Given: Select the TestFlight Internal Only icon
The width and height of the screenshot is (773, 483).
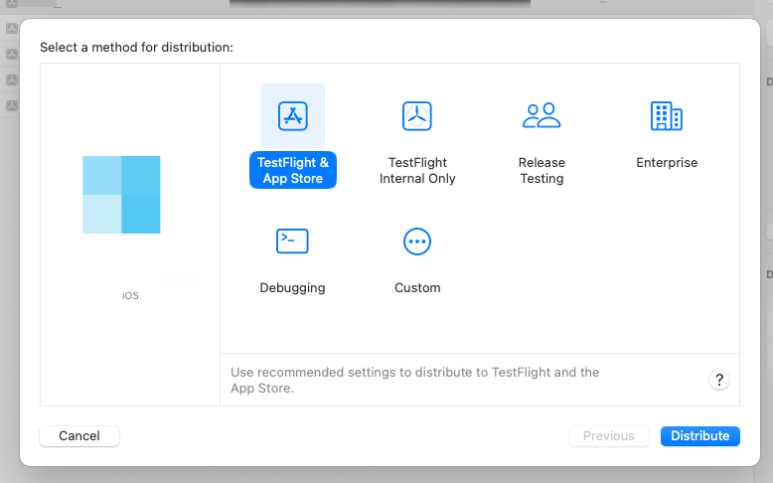Looking at the screenshot, I should pos(417,116).
